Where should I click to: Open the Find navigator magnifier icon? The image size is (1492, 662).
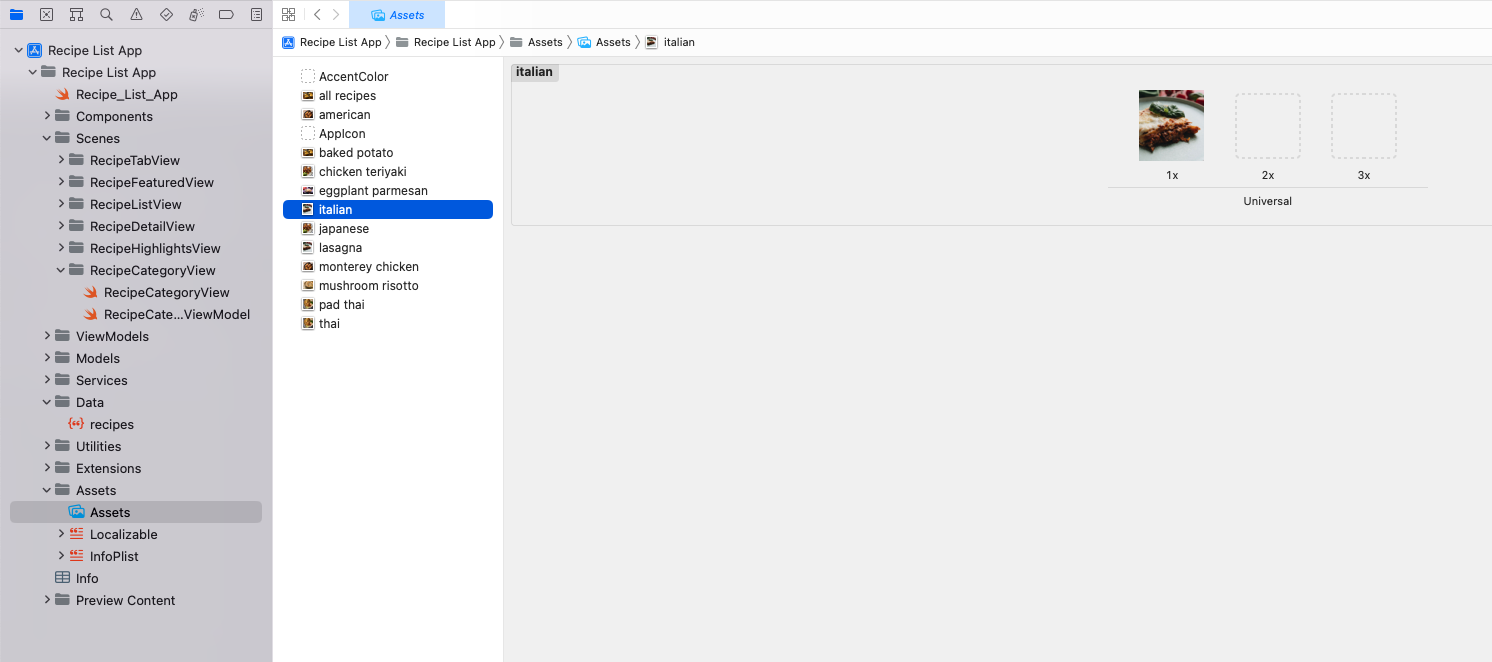[x=106, y=14]
